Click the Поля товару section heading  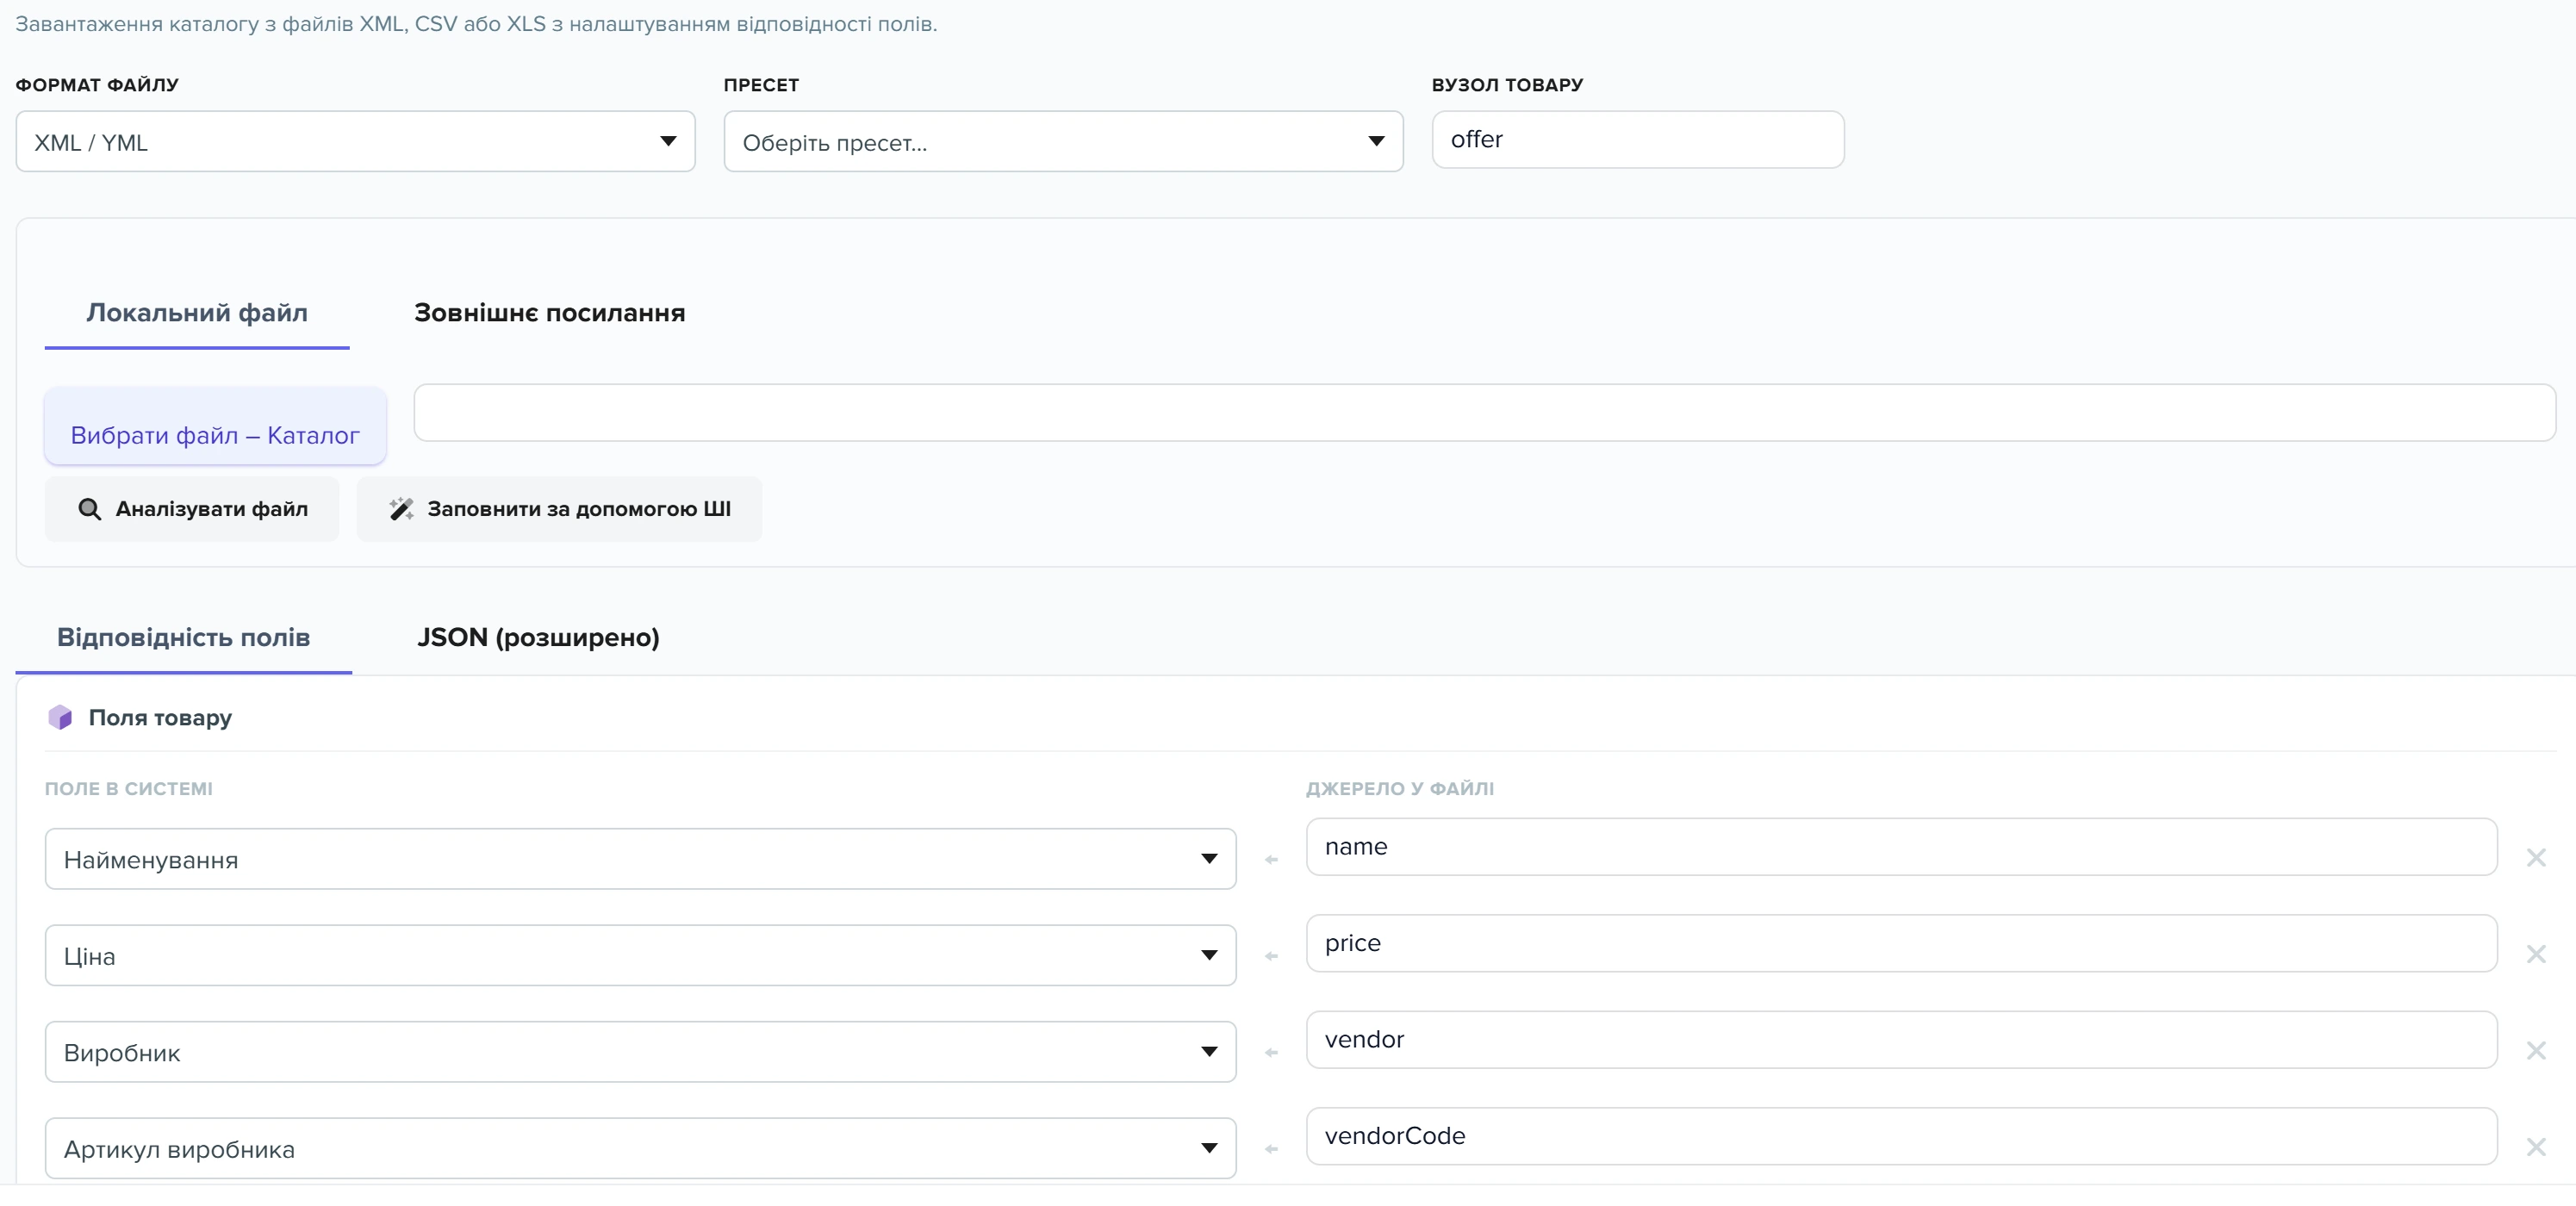[160, 718]
